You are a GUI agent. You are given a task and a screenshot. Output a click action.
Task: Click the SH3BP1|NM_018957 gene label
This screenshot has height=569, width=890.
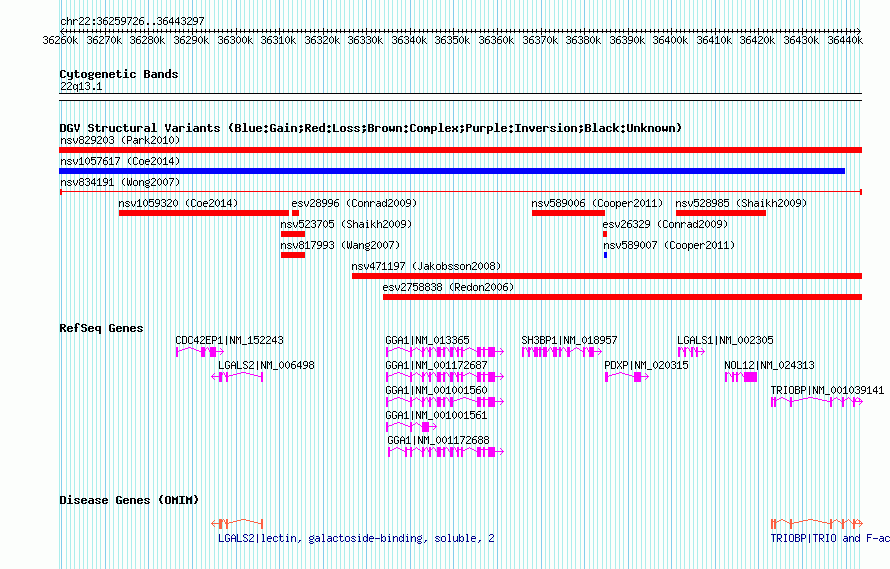[x=569, y=340]
